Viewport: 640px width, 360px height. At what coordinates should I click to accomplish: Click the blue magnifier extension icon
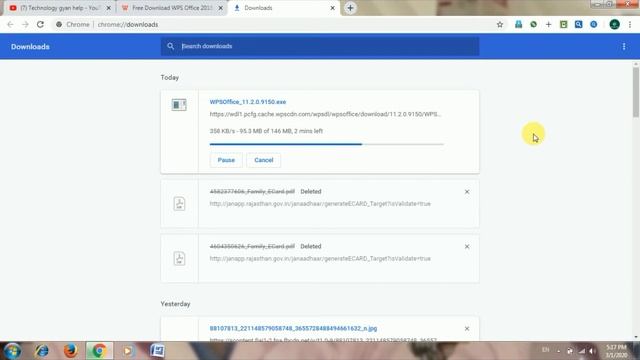(578, 24)
